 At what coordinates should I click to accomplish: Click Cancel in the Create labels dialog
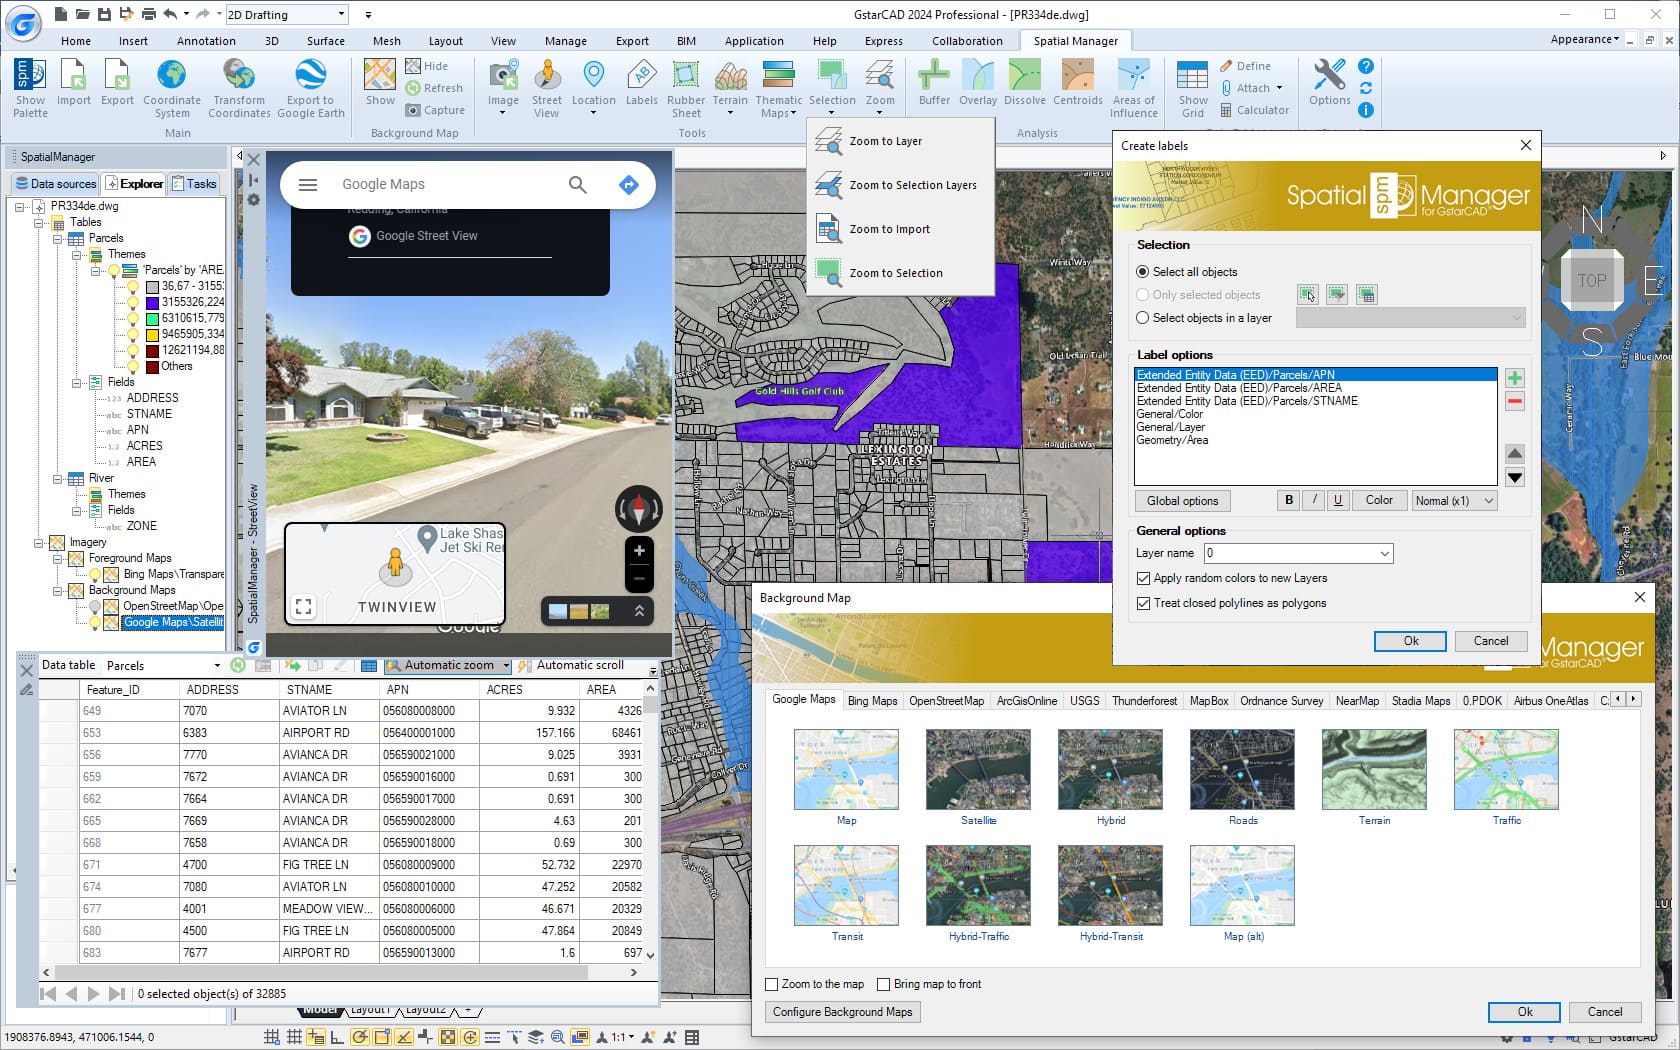(x=1490, y=641)
